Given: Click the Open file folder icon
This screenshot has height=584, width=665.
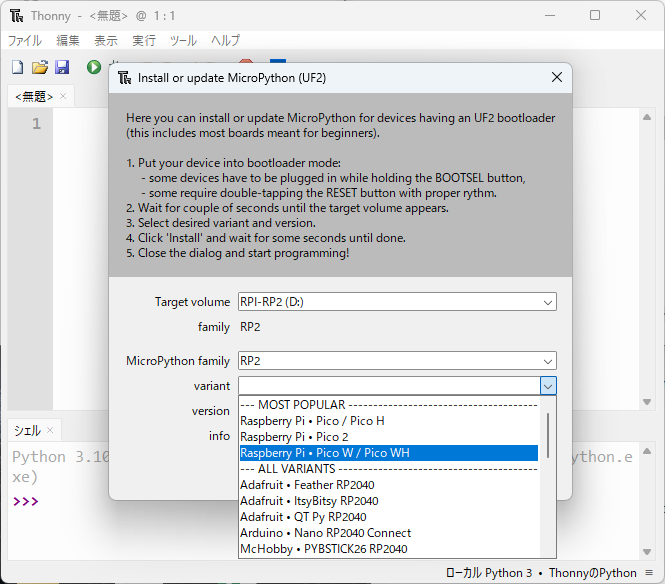Looking at the screenshot, I should point(40,67).
